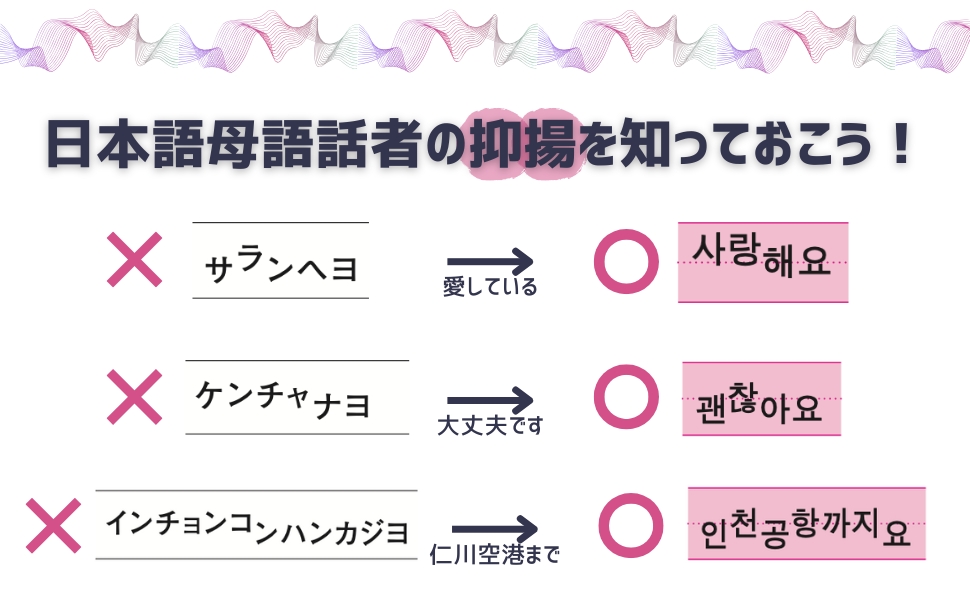Click the pink 인천공항까지요 Korean box
The image size is (970, 600).
807,523
